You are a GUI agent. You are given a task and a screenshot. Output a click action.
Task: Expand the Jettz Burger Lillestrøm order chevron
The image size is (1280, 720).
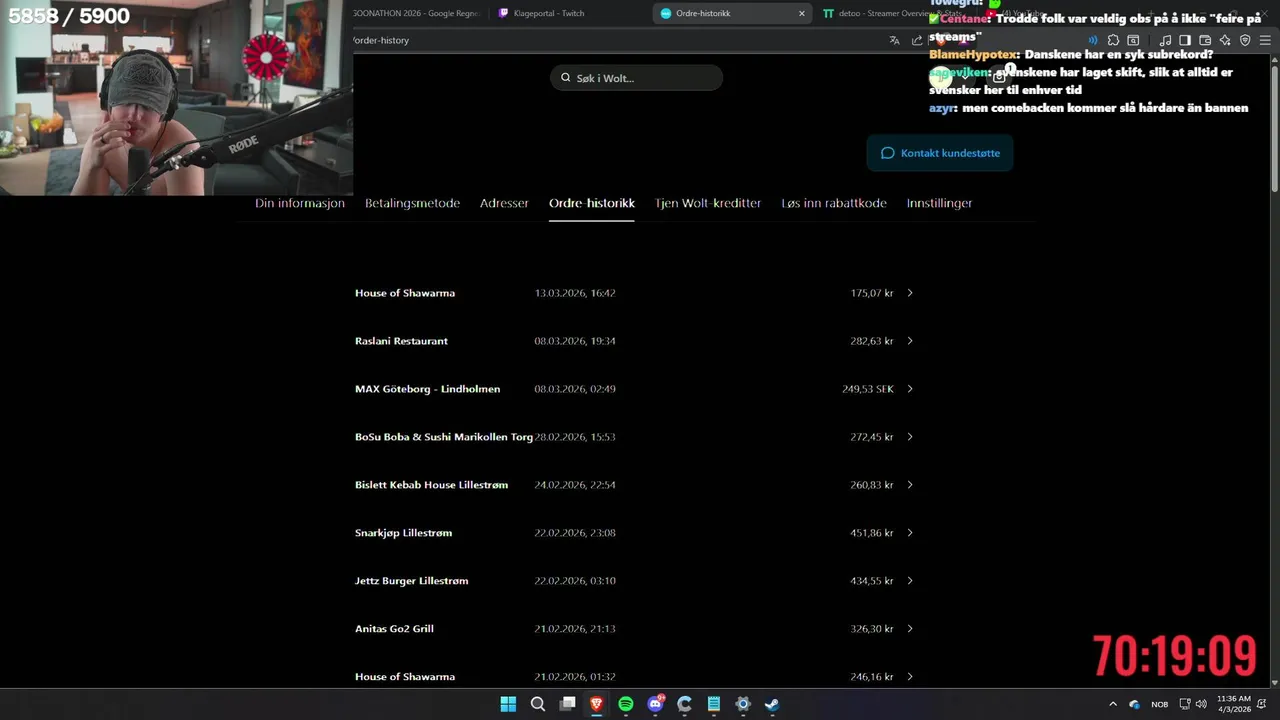910,581
